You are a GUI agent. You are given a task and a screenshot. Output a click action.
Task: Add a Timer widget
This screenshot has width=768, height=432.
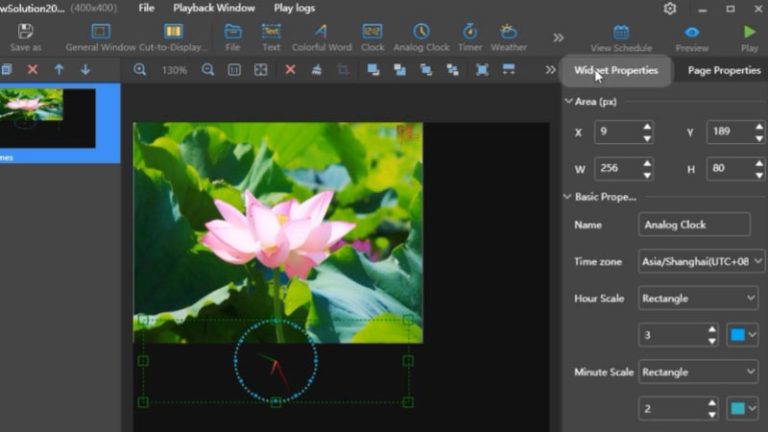(x=469, y=32)
